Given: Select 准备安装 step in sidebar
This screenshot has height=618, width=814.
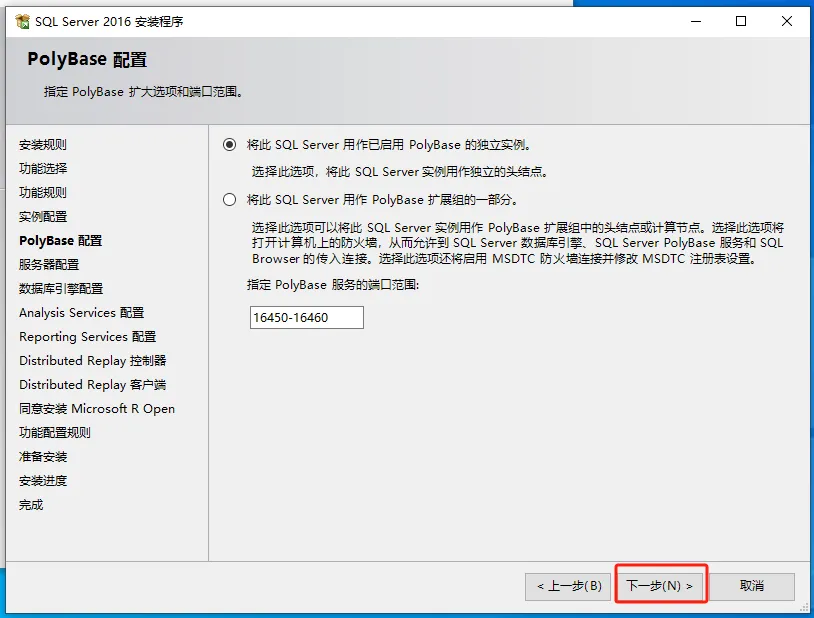Looking at the screenshot, I should (x=43, y=457).
